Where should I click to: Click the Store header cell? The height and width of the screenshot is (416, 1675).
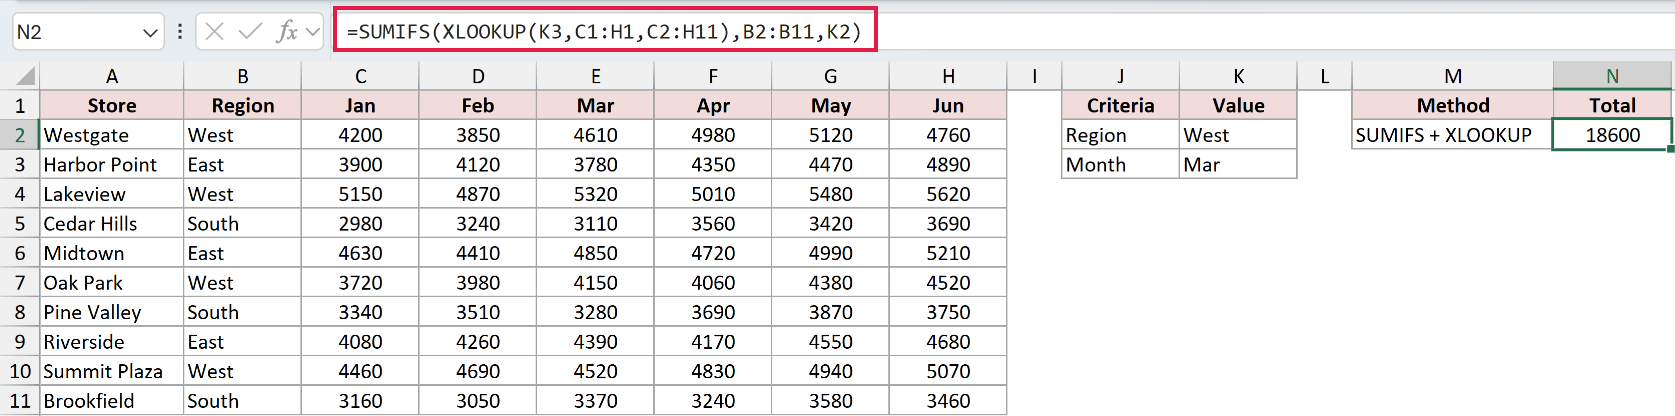pos(112,106)
